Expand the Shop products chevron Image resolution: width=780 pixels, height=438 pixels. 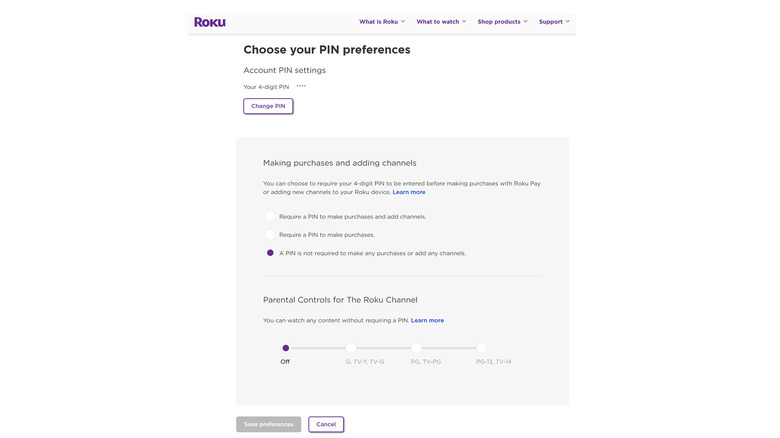pos(525,21)
